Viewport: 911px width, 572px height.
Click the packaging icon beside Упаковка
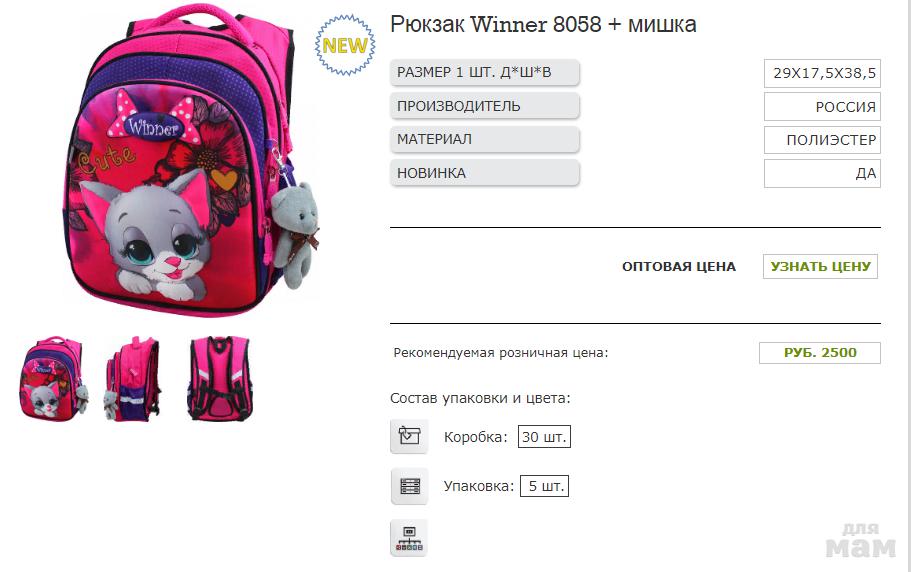click(409, 486)
